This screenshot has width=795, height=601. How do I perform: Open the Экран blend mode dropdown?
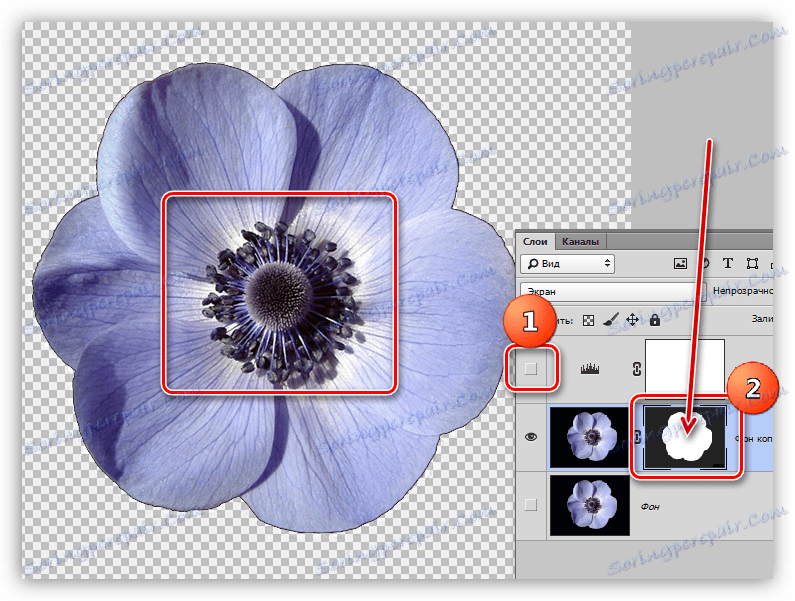click(x=612, y=292)
